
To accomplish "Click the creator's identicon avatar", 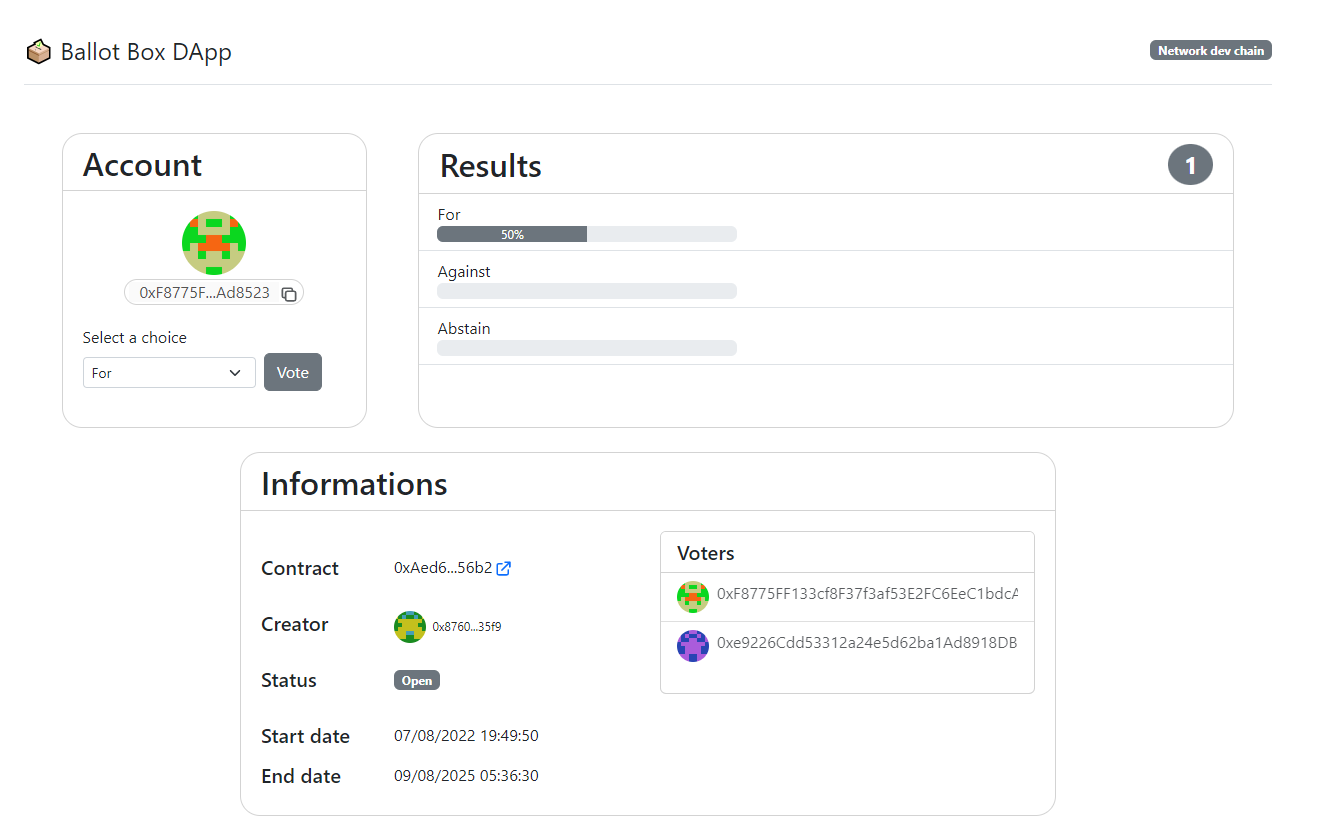I will (410, 627).
